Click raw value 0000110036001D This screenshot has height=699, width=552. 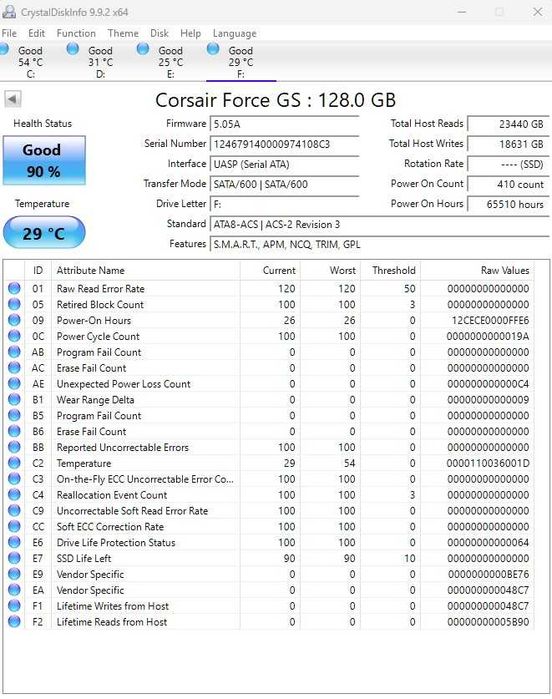[488, 463]
